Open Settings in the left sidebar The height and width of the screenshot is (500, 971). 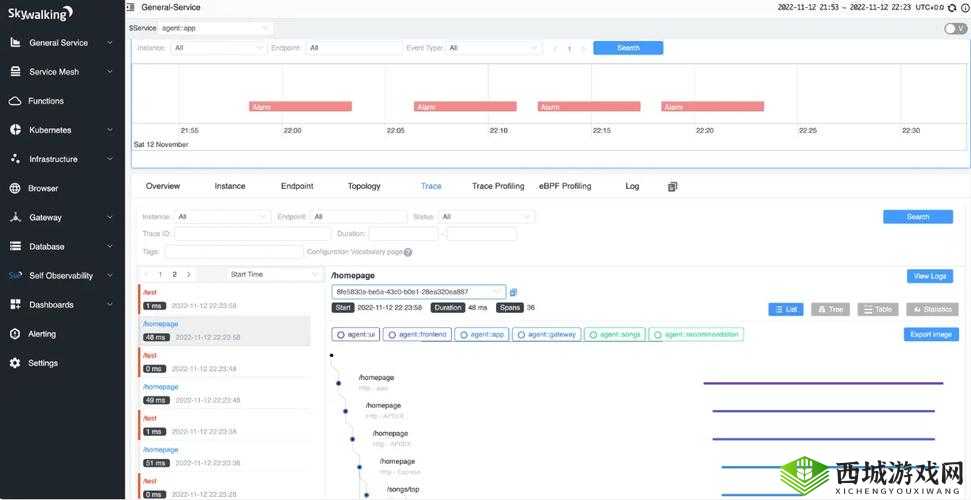[x=42, y=363]
